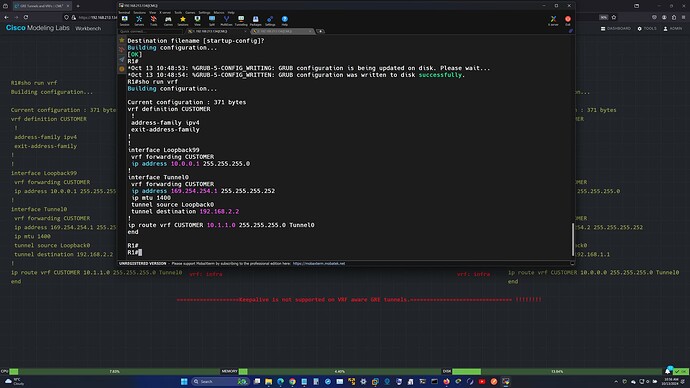
Task: Click the browser Reload button
Action: [26, 17]
